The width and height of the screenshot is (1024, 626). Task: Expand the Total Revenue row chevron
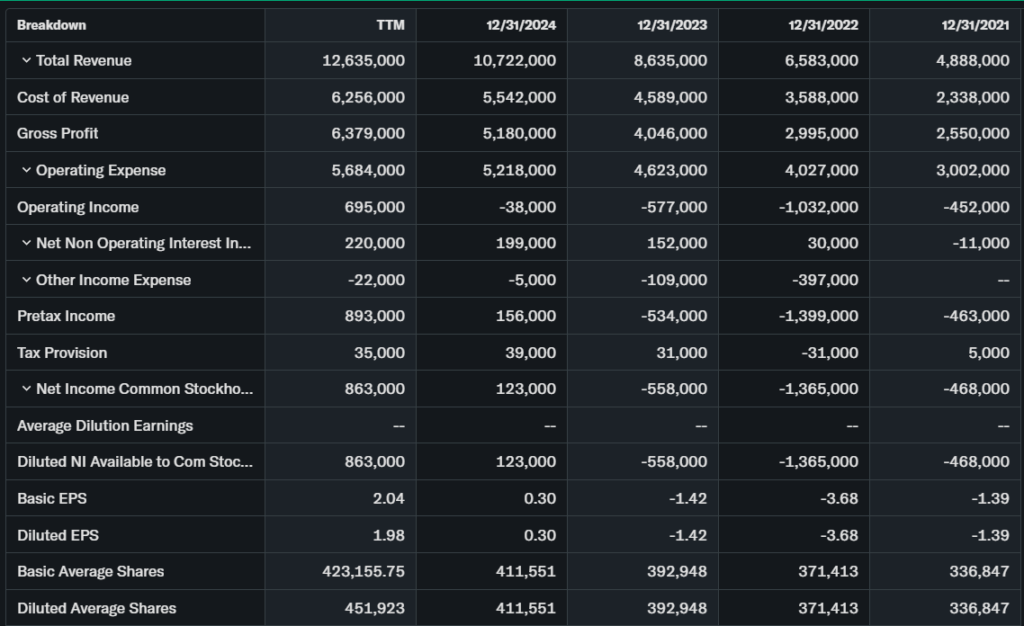point(26,61)
